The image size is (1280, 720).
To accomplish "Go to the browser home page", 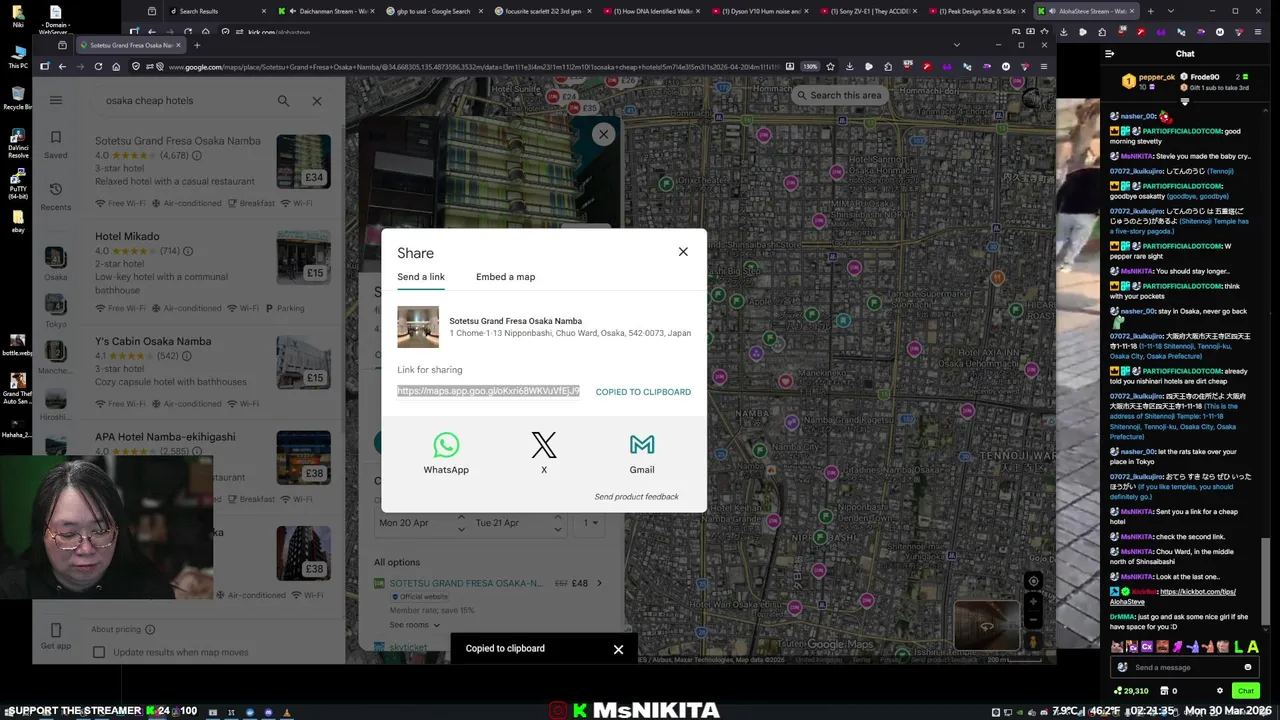I will pos(116,67).
